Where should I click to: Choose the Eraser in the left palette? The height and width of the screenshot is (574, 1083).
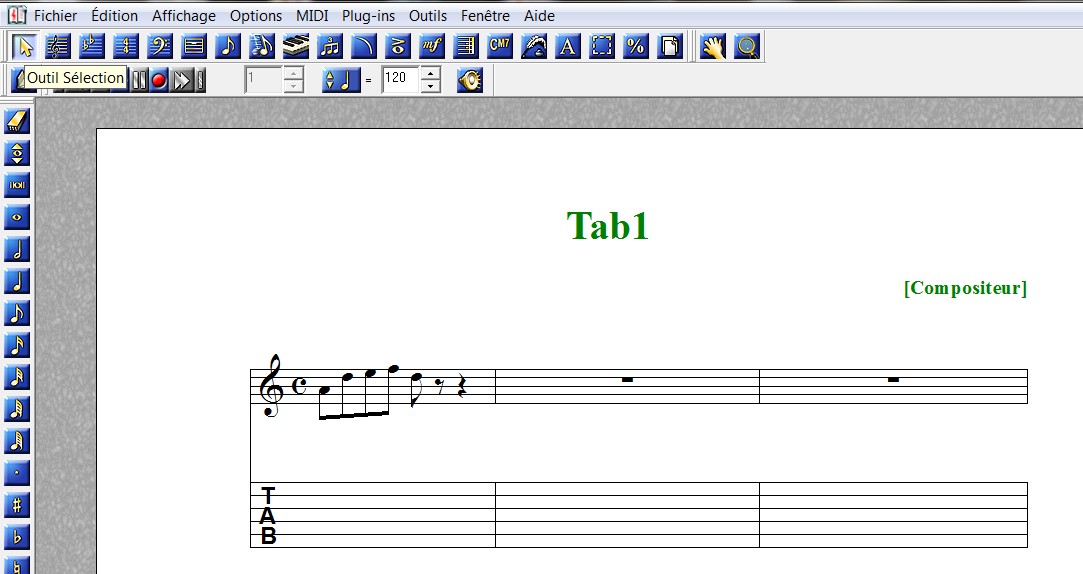click(x=17, y=122)
